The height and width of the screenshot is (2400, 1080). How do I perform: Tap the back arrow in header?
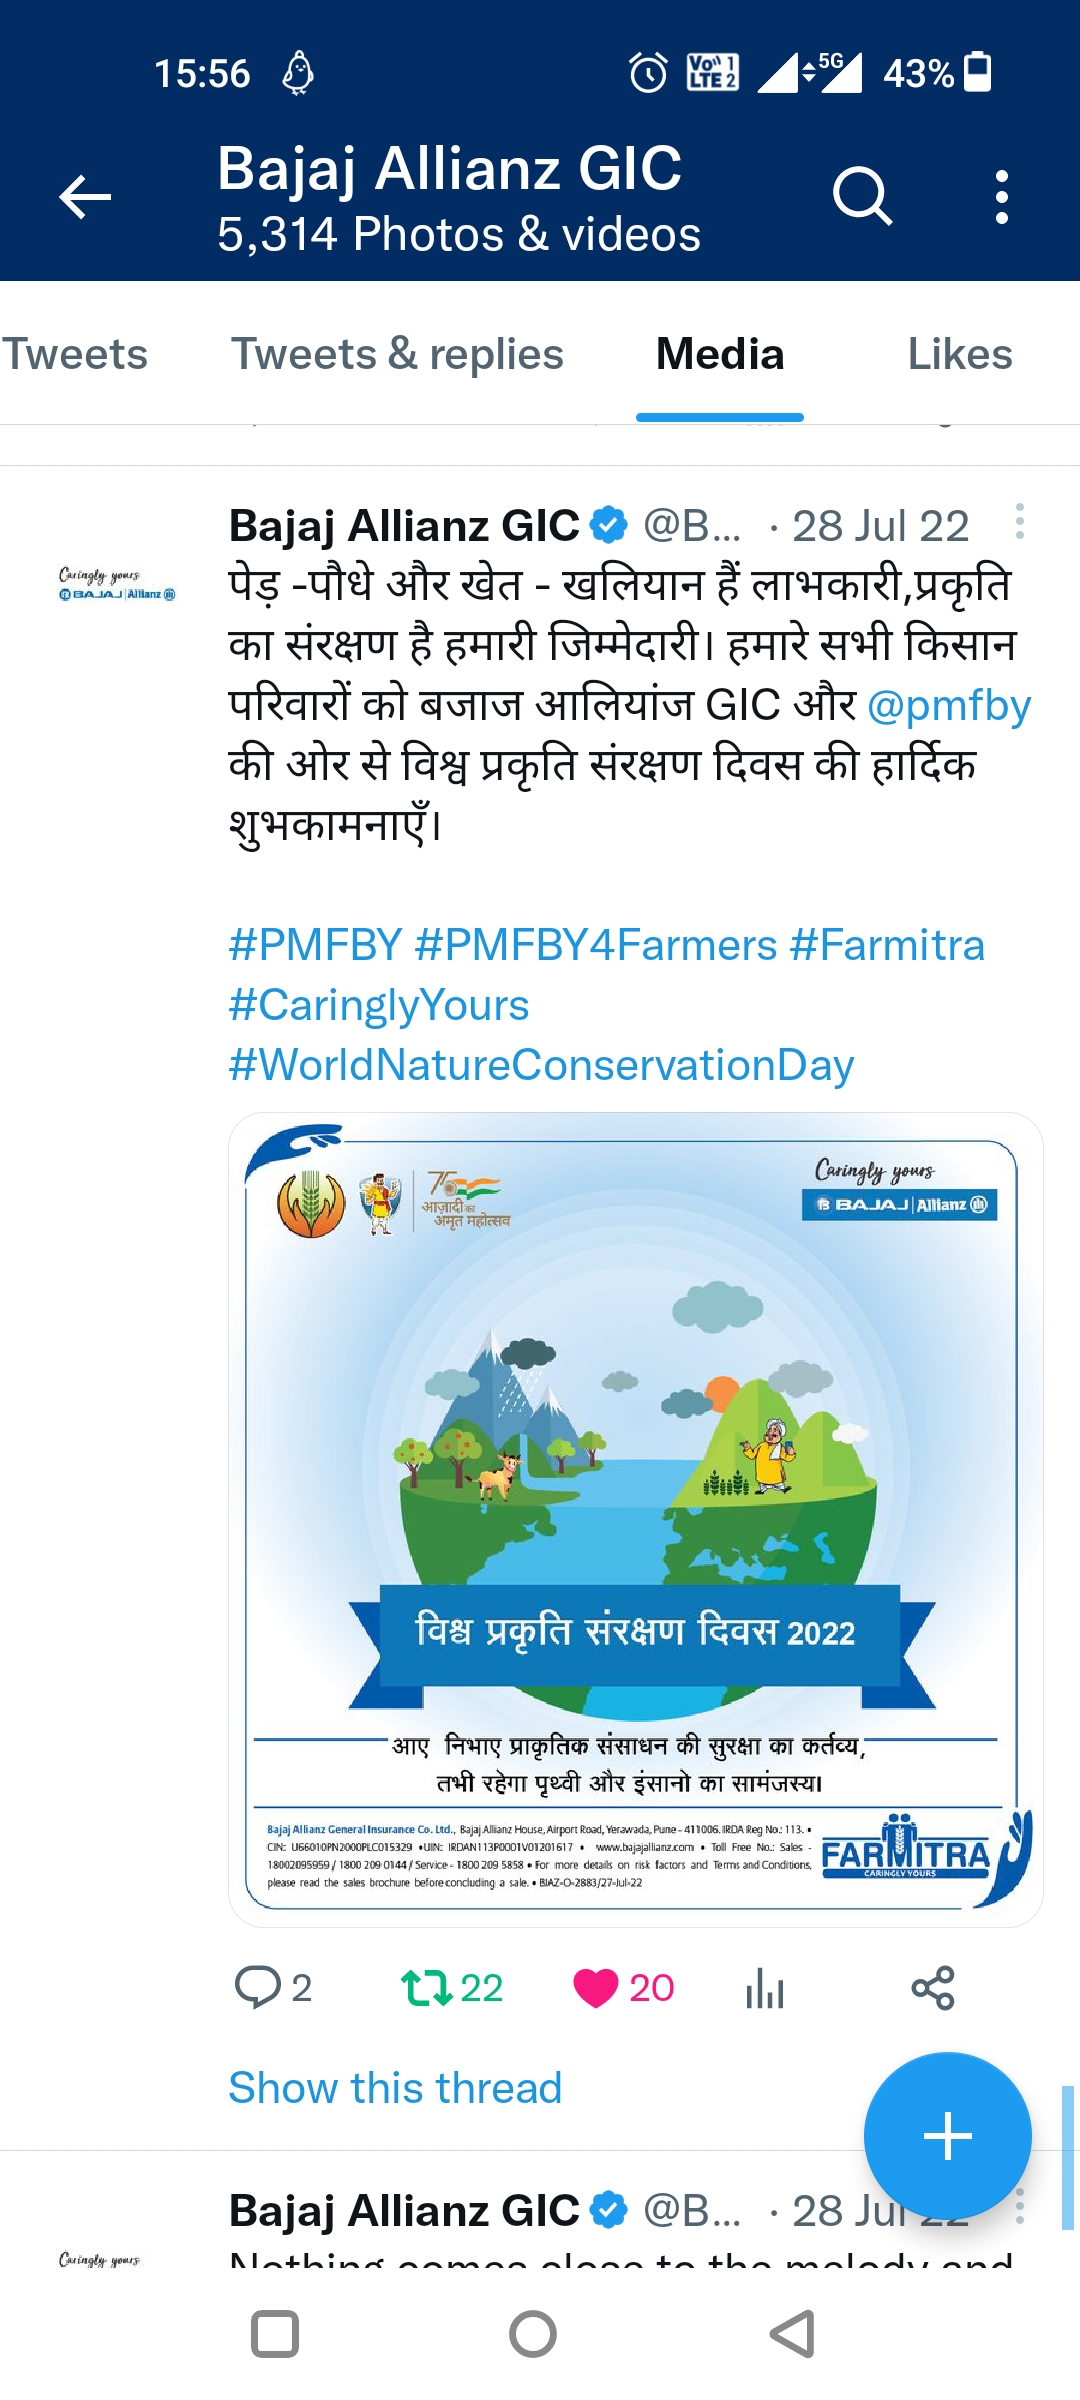coord(85,196)
